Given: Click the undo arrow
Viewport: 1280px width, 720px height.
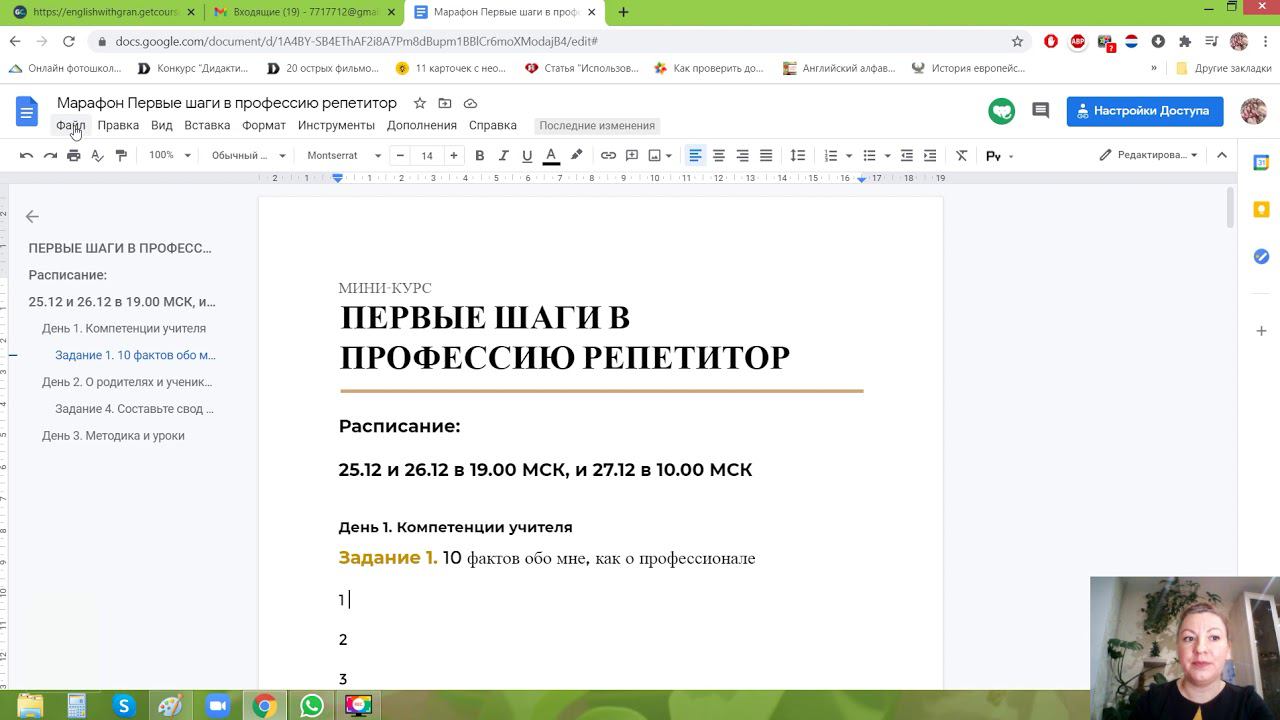Looking at the screenshot, I should pyautogui.click(x=26, y=155).
